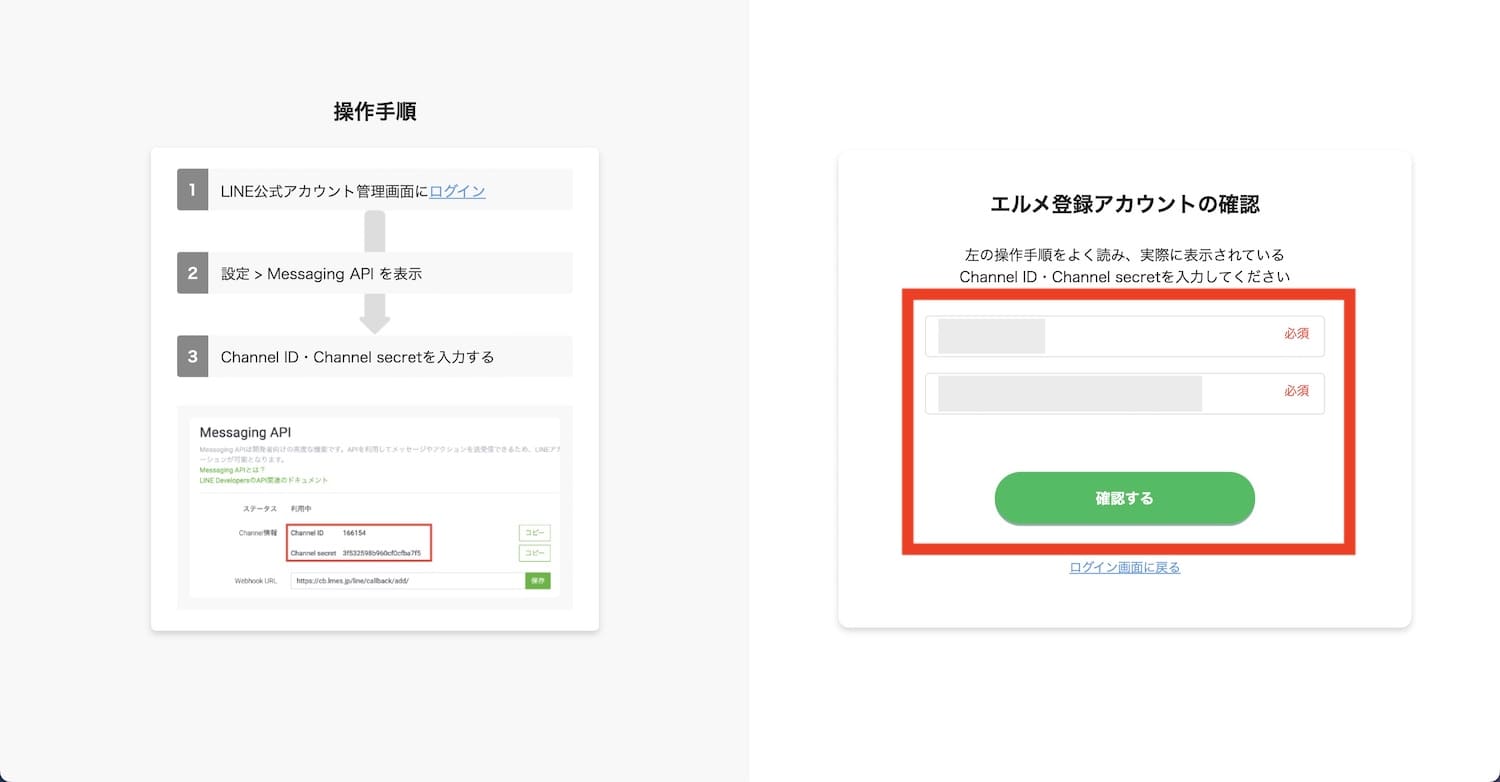Viewport: 1500px width, 782px height.
Task: Click the connector bar between steps 1 and 2
Action: pyautogui.click(x=375, y=231)
